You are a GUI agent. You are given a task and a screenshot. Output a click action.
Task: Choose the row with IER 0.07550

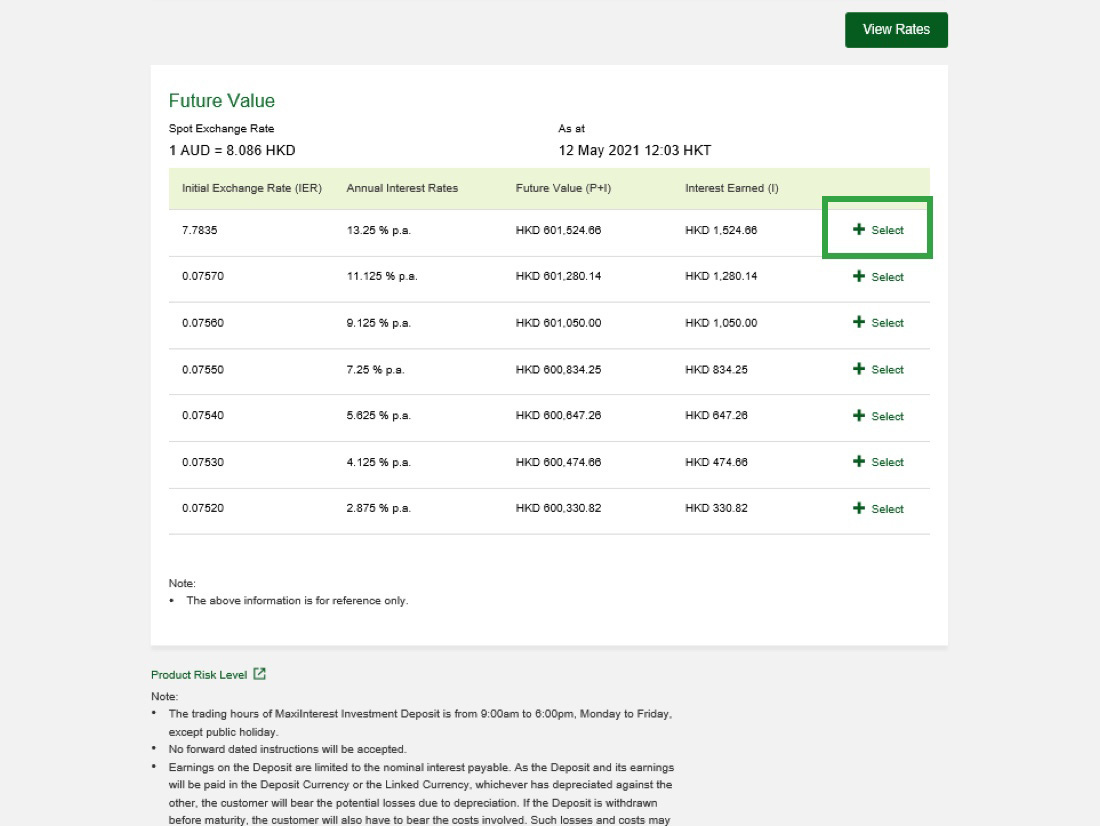pyautogui.click(x=878, y=370)
